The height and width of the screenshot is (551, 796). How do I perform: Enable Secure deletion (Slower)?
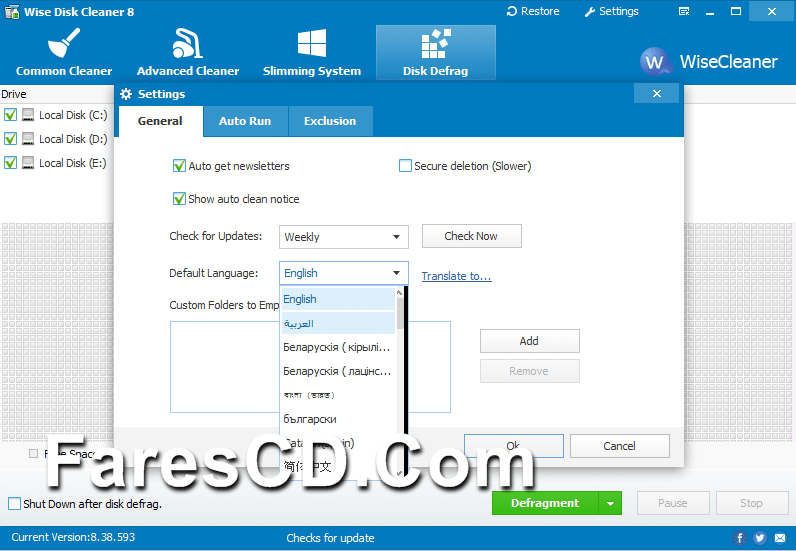tap(405, 166)
